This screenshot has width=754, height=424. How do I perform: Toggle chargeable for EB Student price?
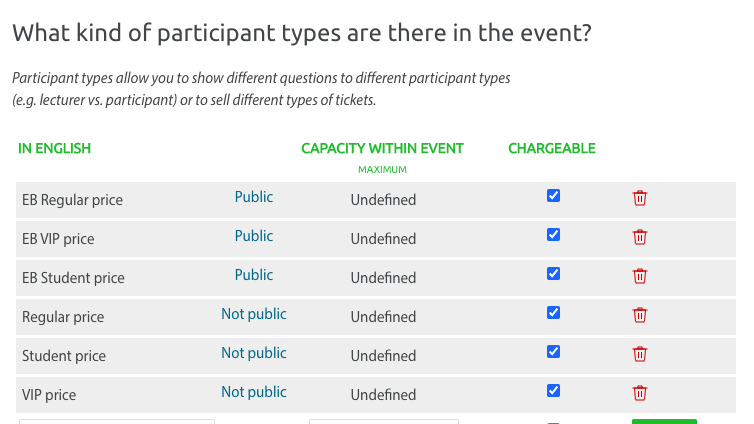click(553, 274)
